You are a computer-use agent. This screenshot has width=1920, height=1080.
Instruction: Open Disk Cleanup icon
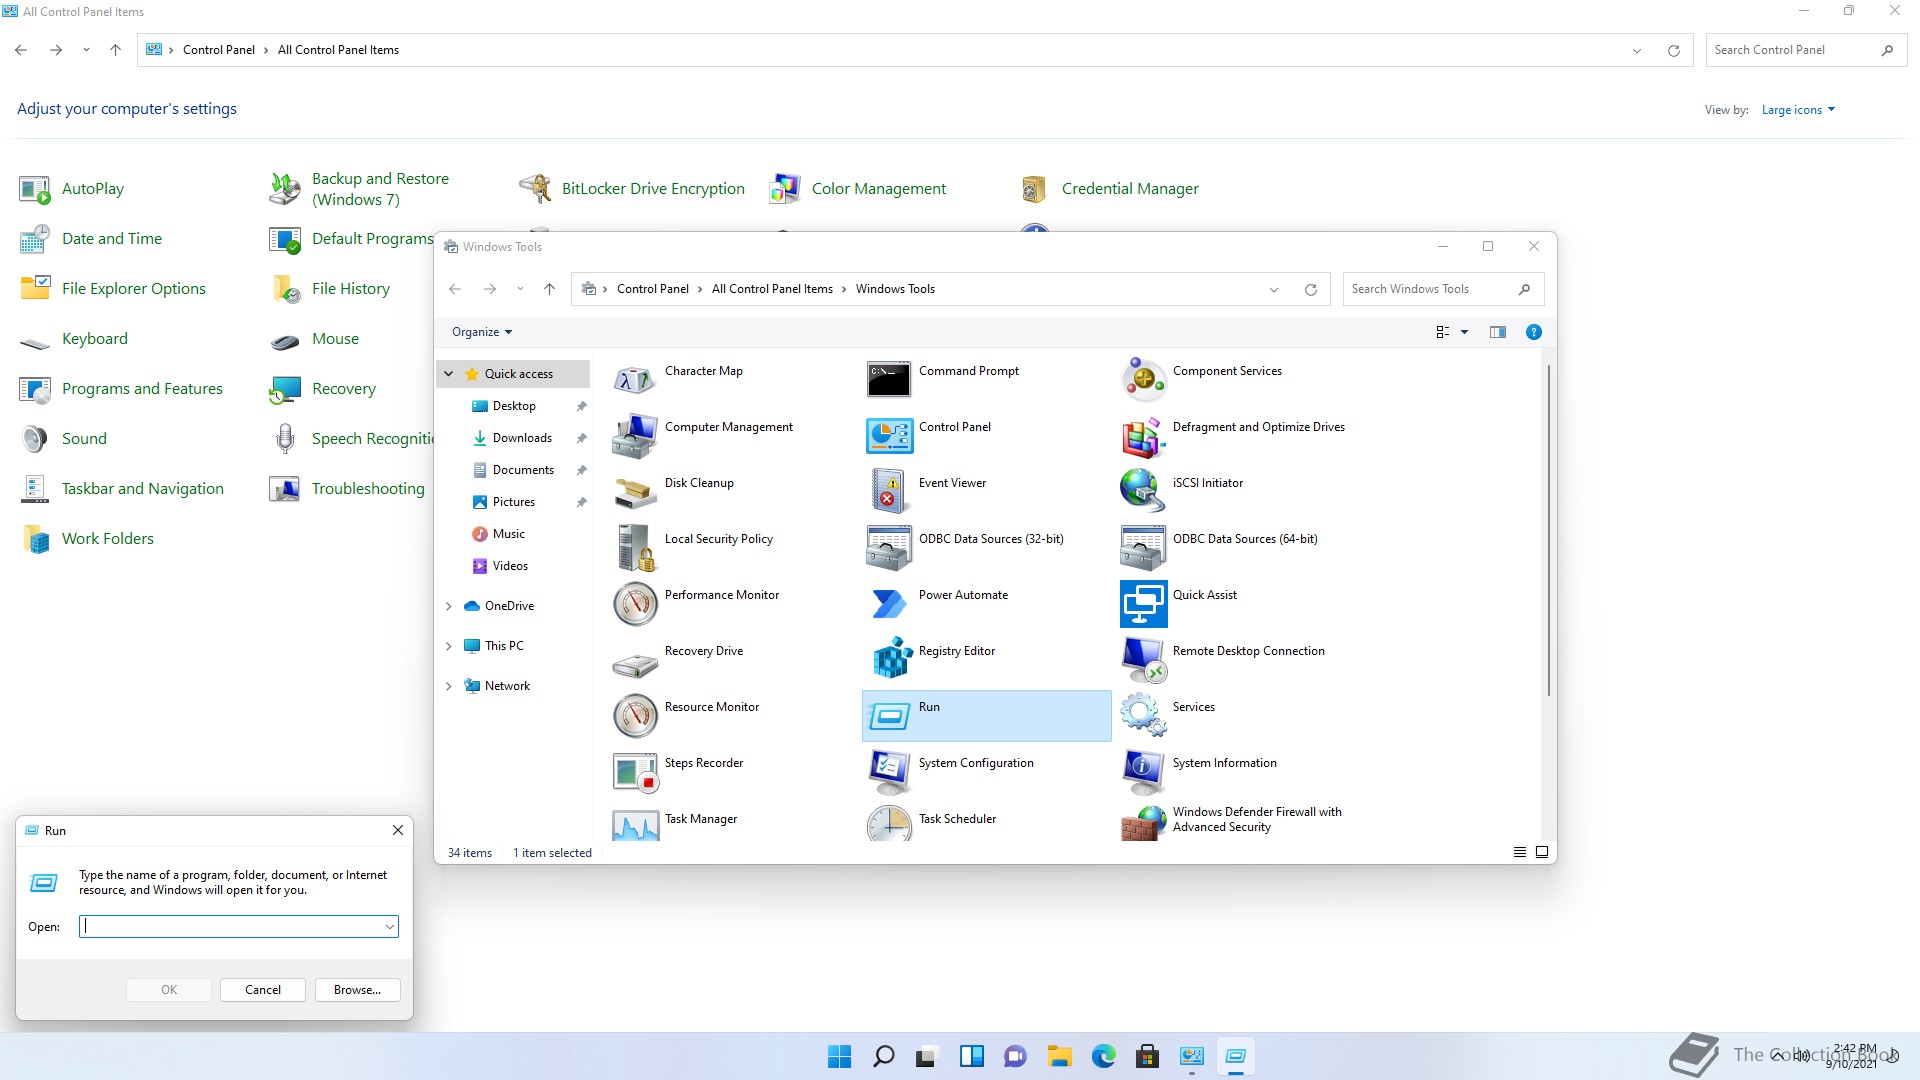(x=635, y=492)
